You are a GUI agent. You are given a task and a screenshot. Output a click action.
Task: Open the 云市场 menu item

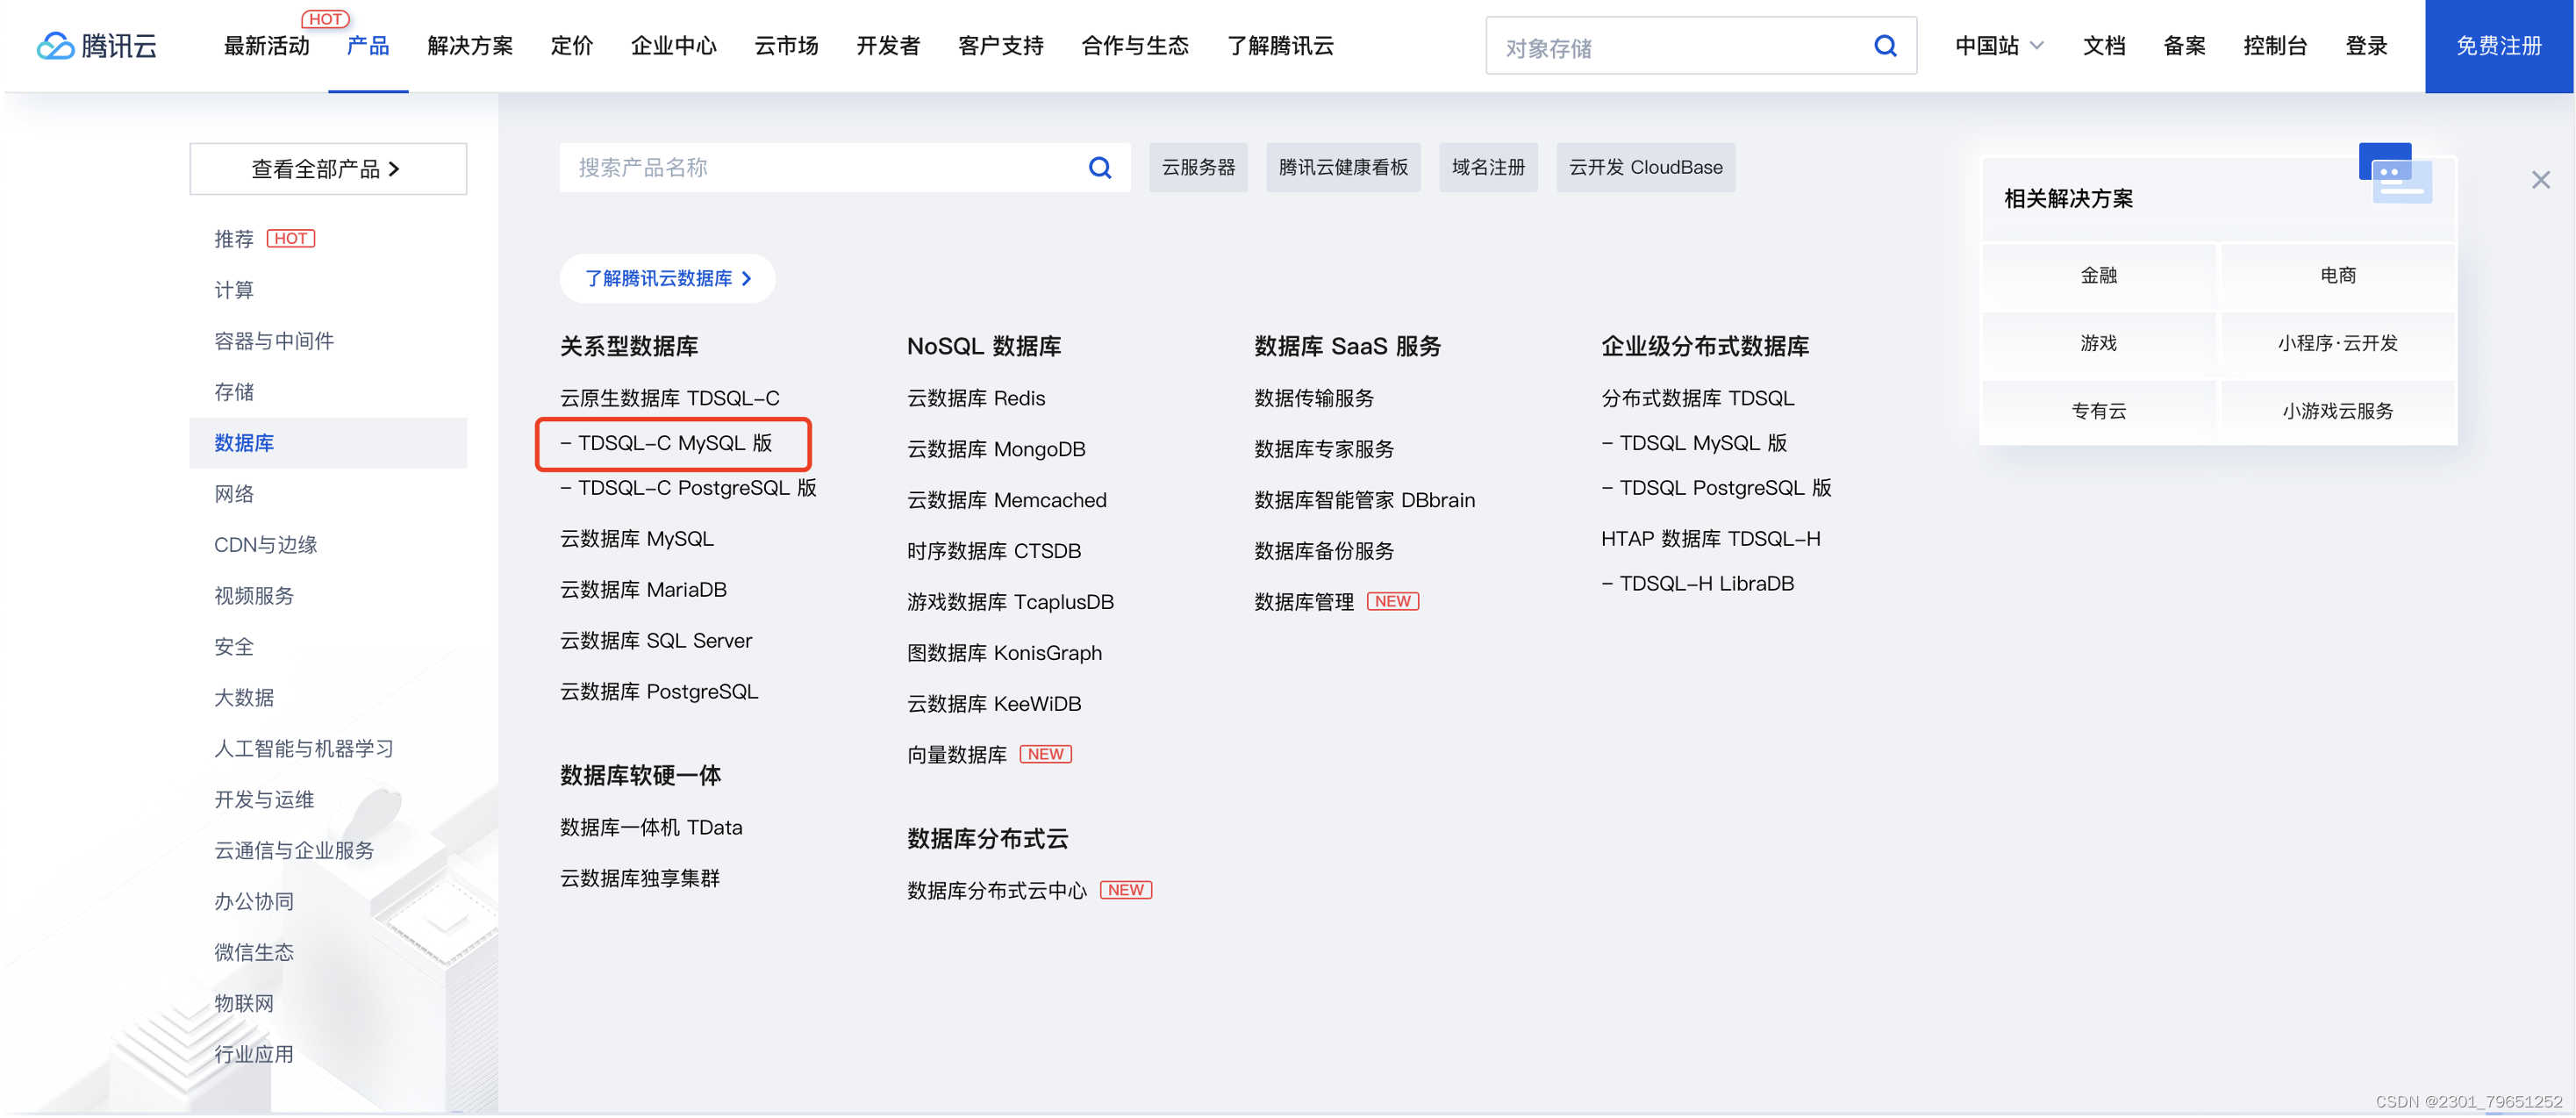(786, 46)
